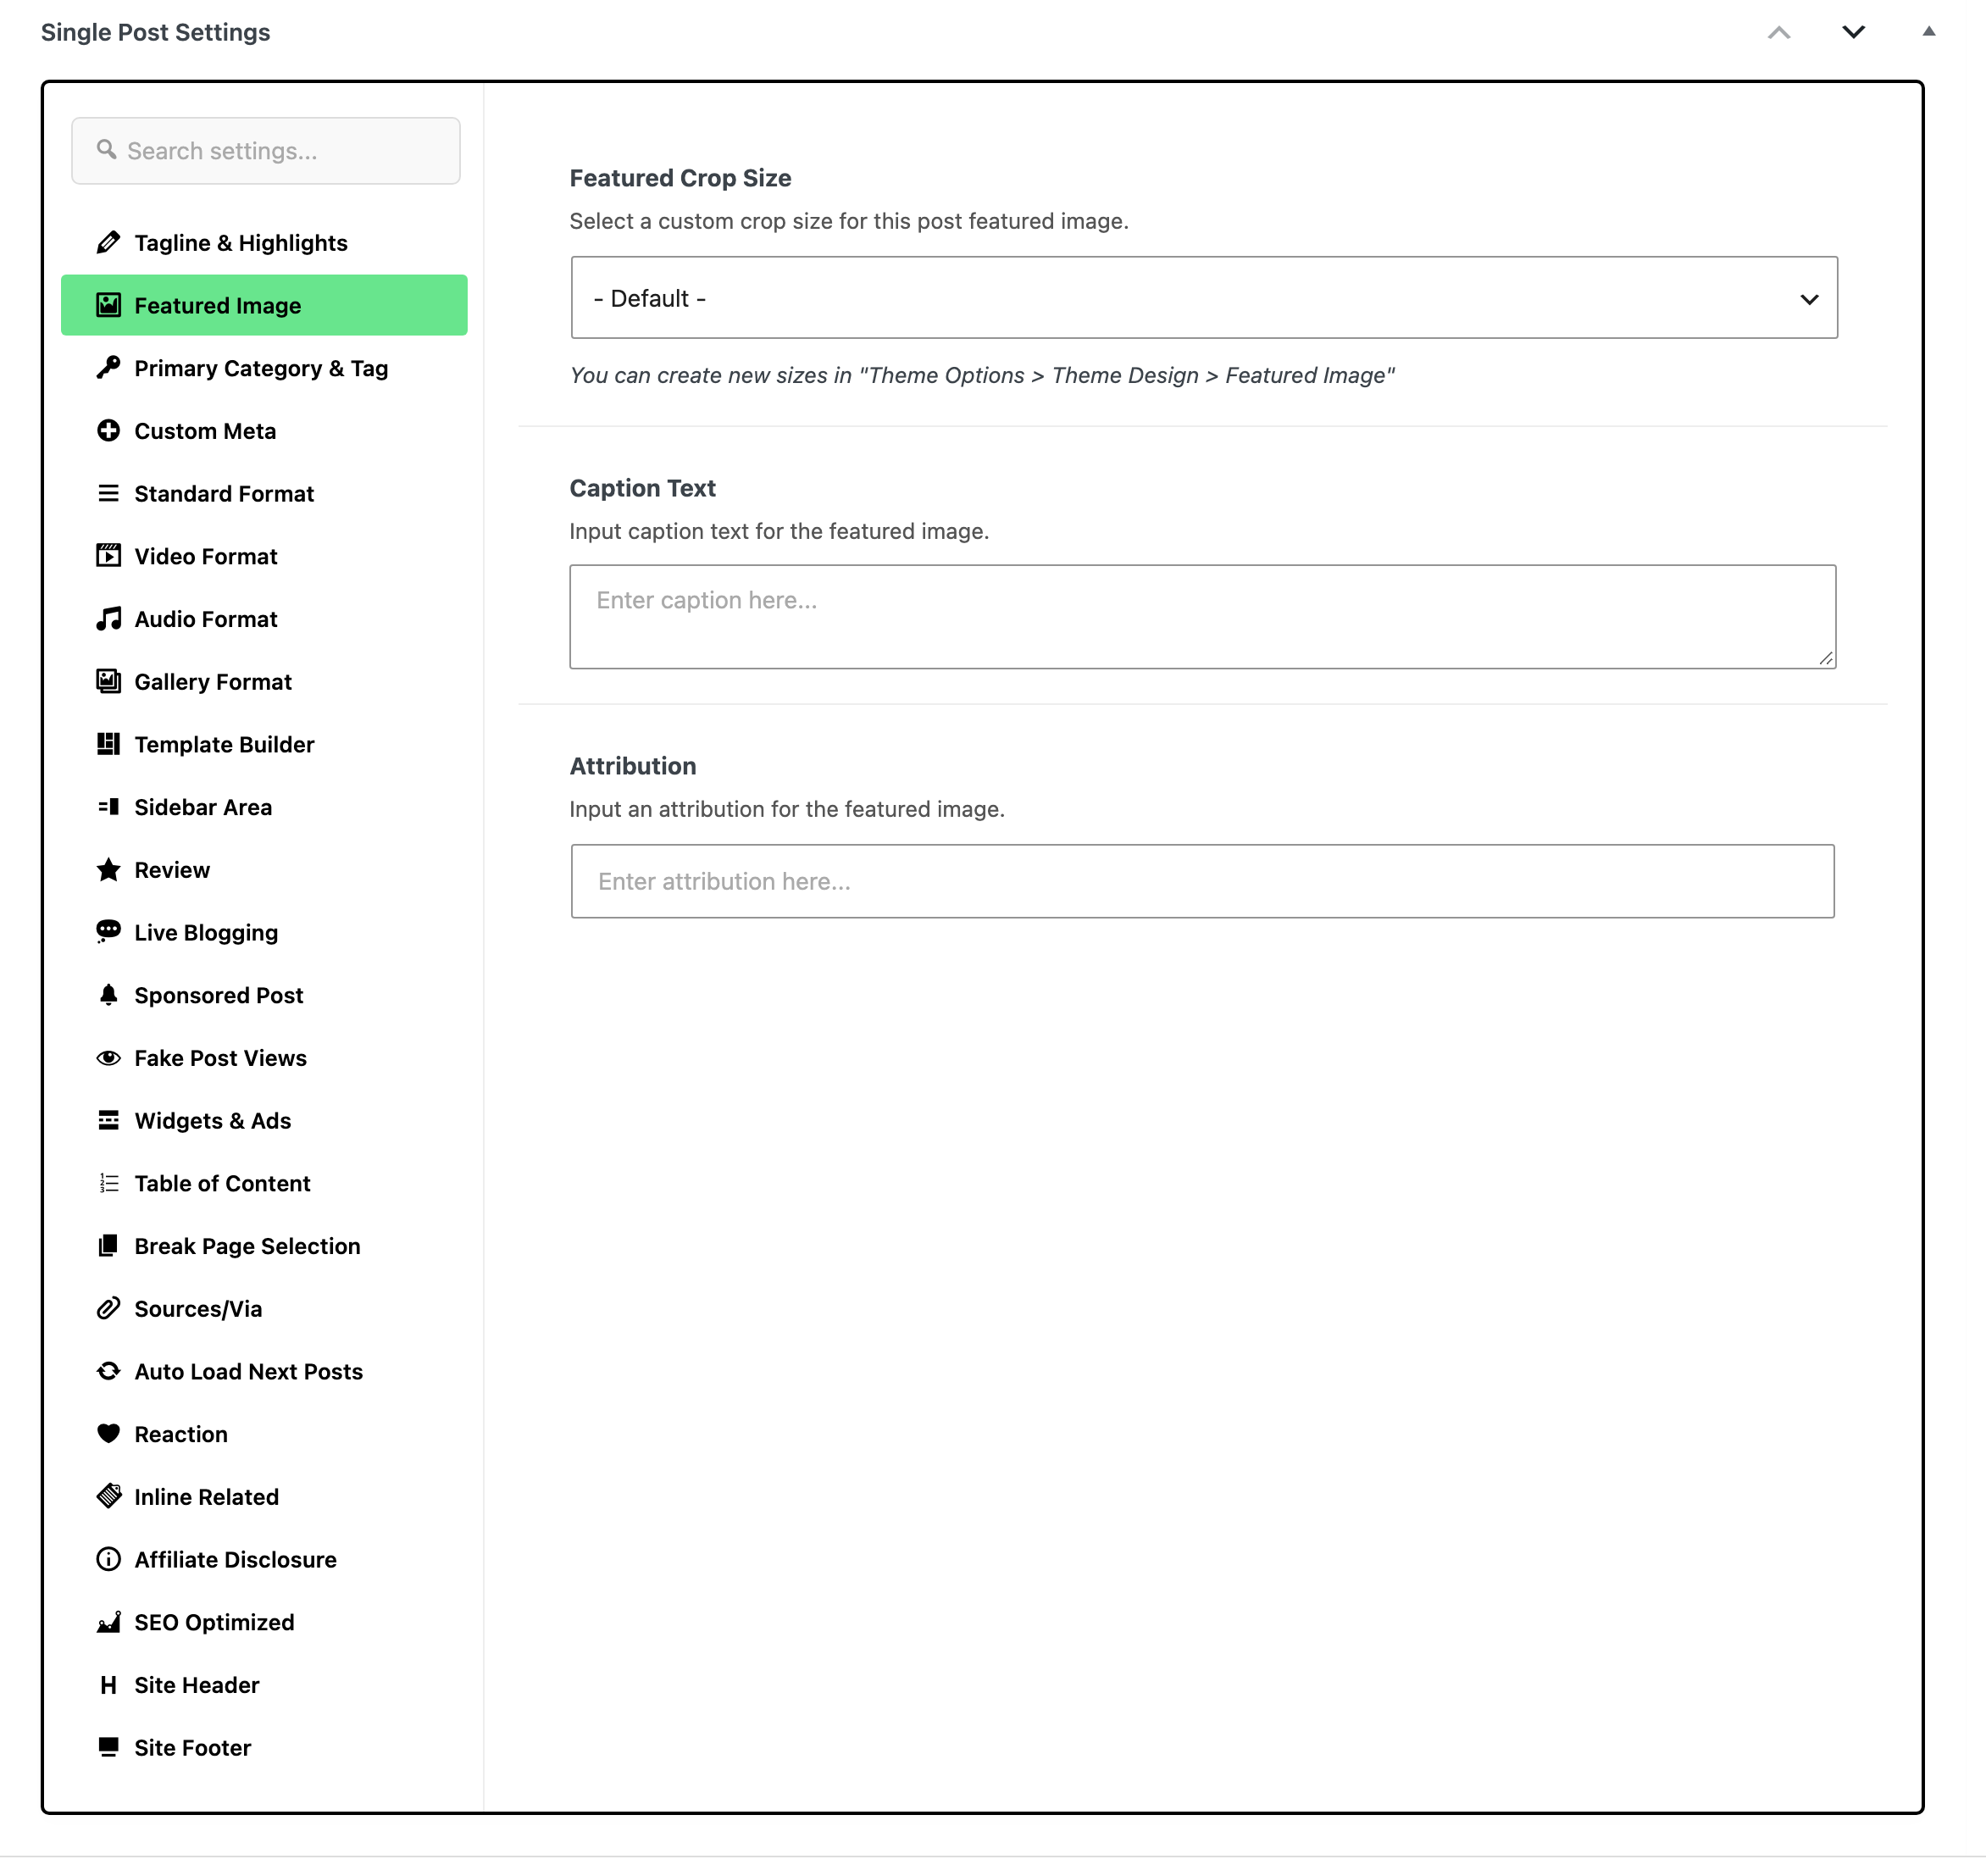The width and height of the screenshot is (1986, 1876).
Task: Click the chart icon next to SEO Optimized
Action: (x=108, y=1622)
